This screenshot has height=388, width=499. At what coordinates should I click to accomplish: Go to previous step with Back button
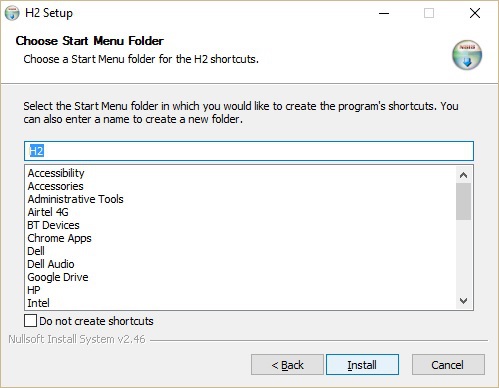[287, 365]
